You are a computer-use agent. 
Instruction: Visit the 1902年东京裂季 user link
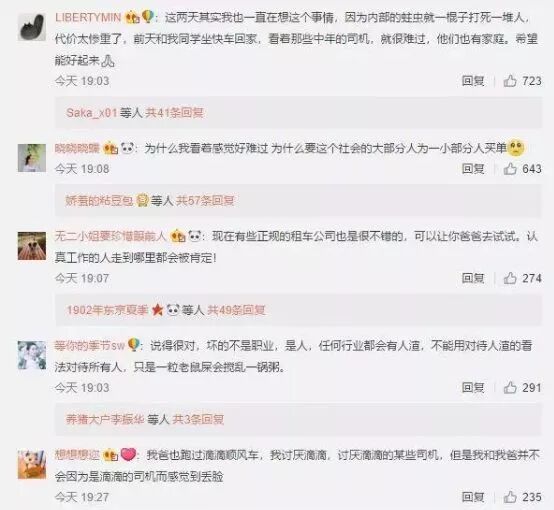[x=107, y=310]
